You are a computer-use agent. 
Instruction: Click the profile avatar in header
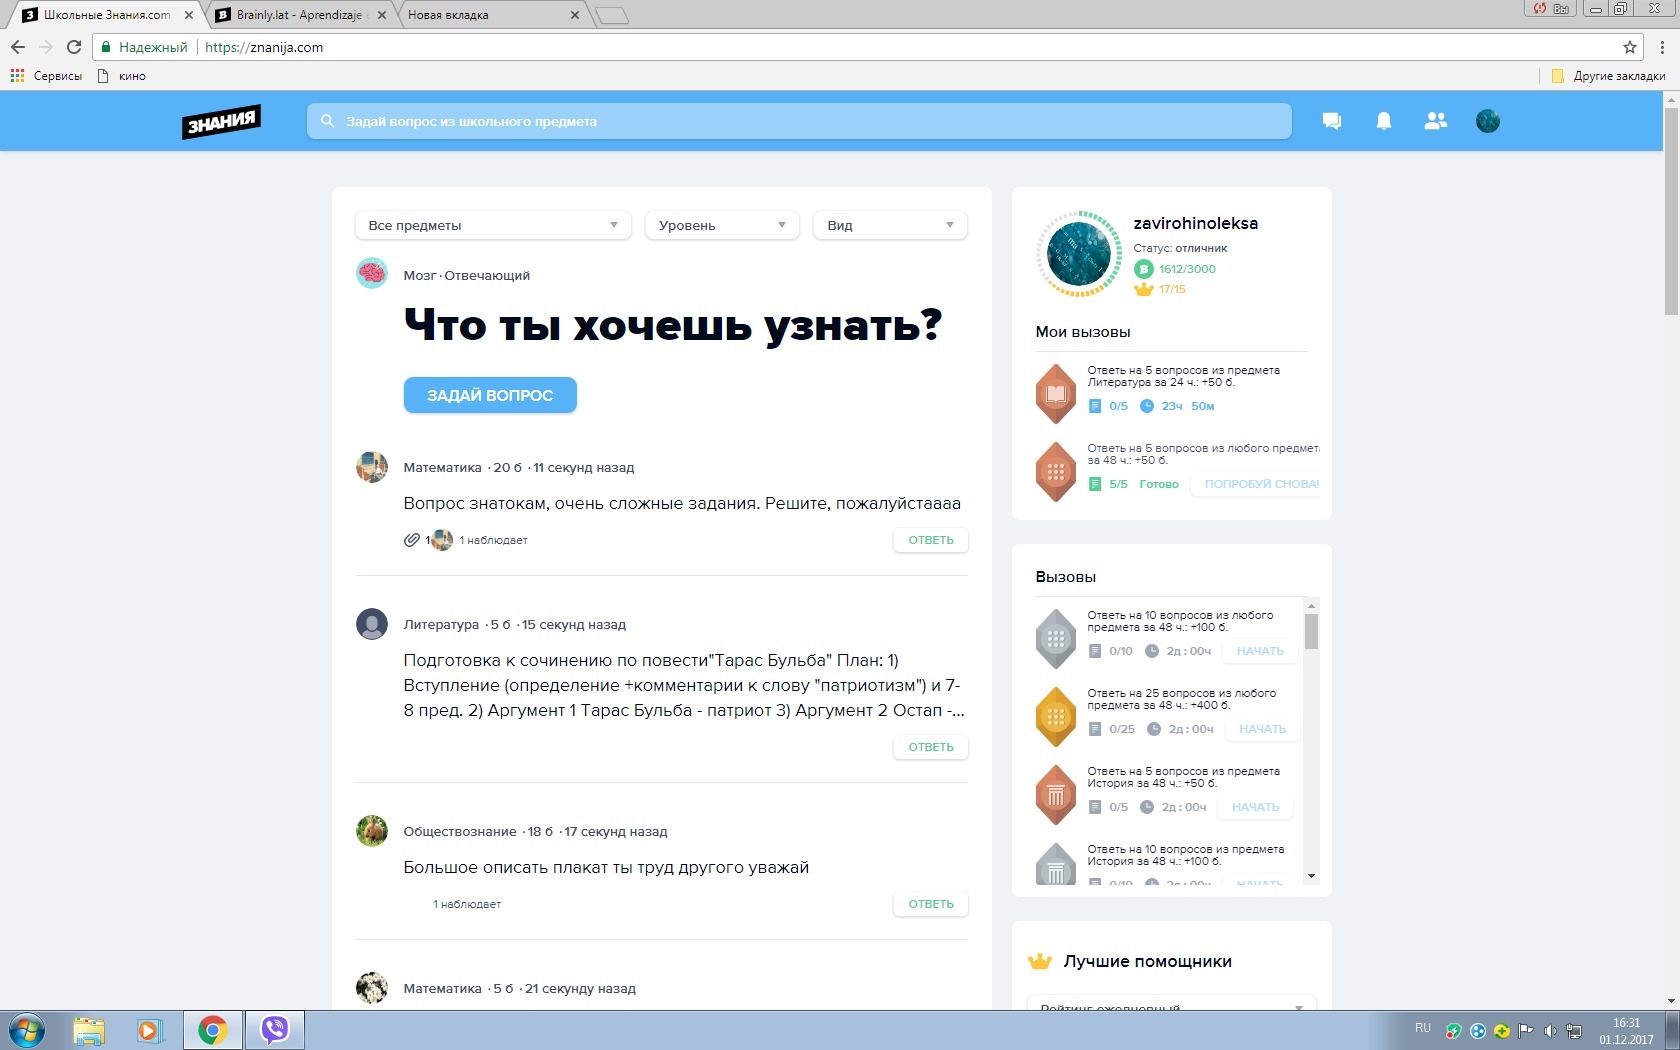[x=1487, y=121]
